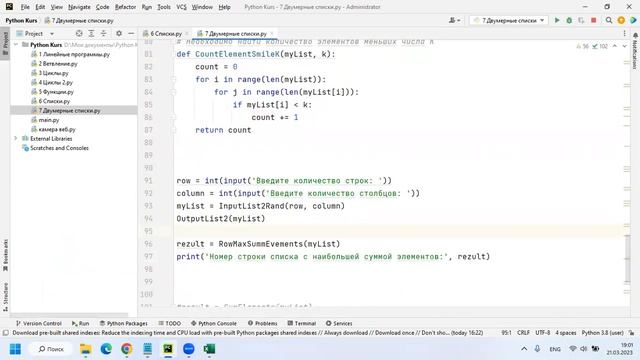
Task: Switch to the 6 Списки.py editor tab
Action: pos(165,33)
